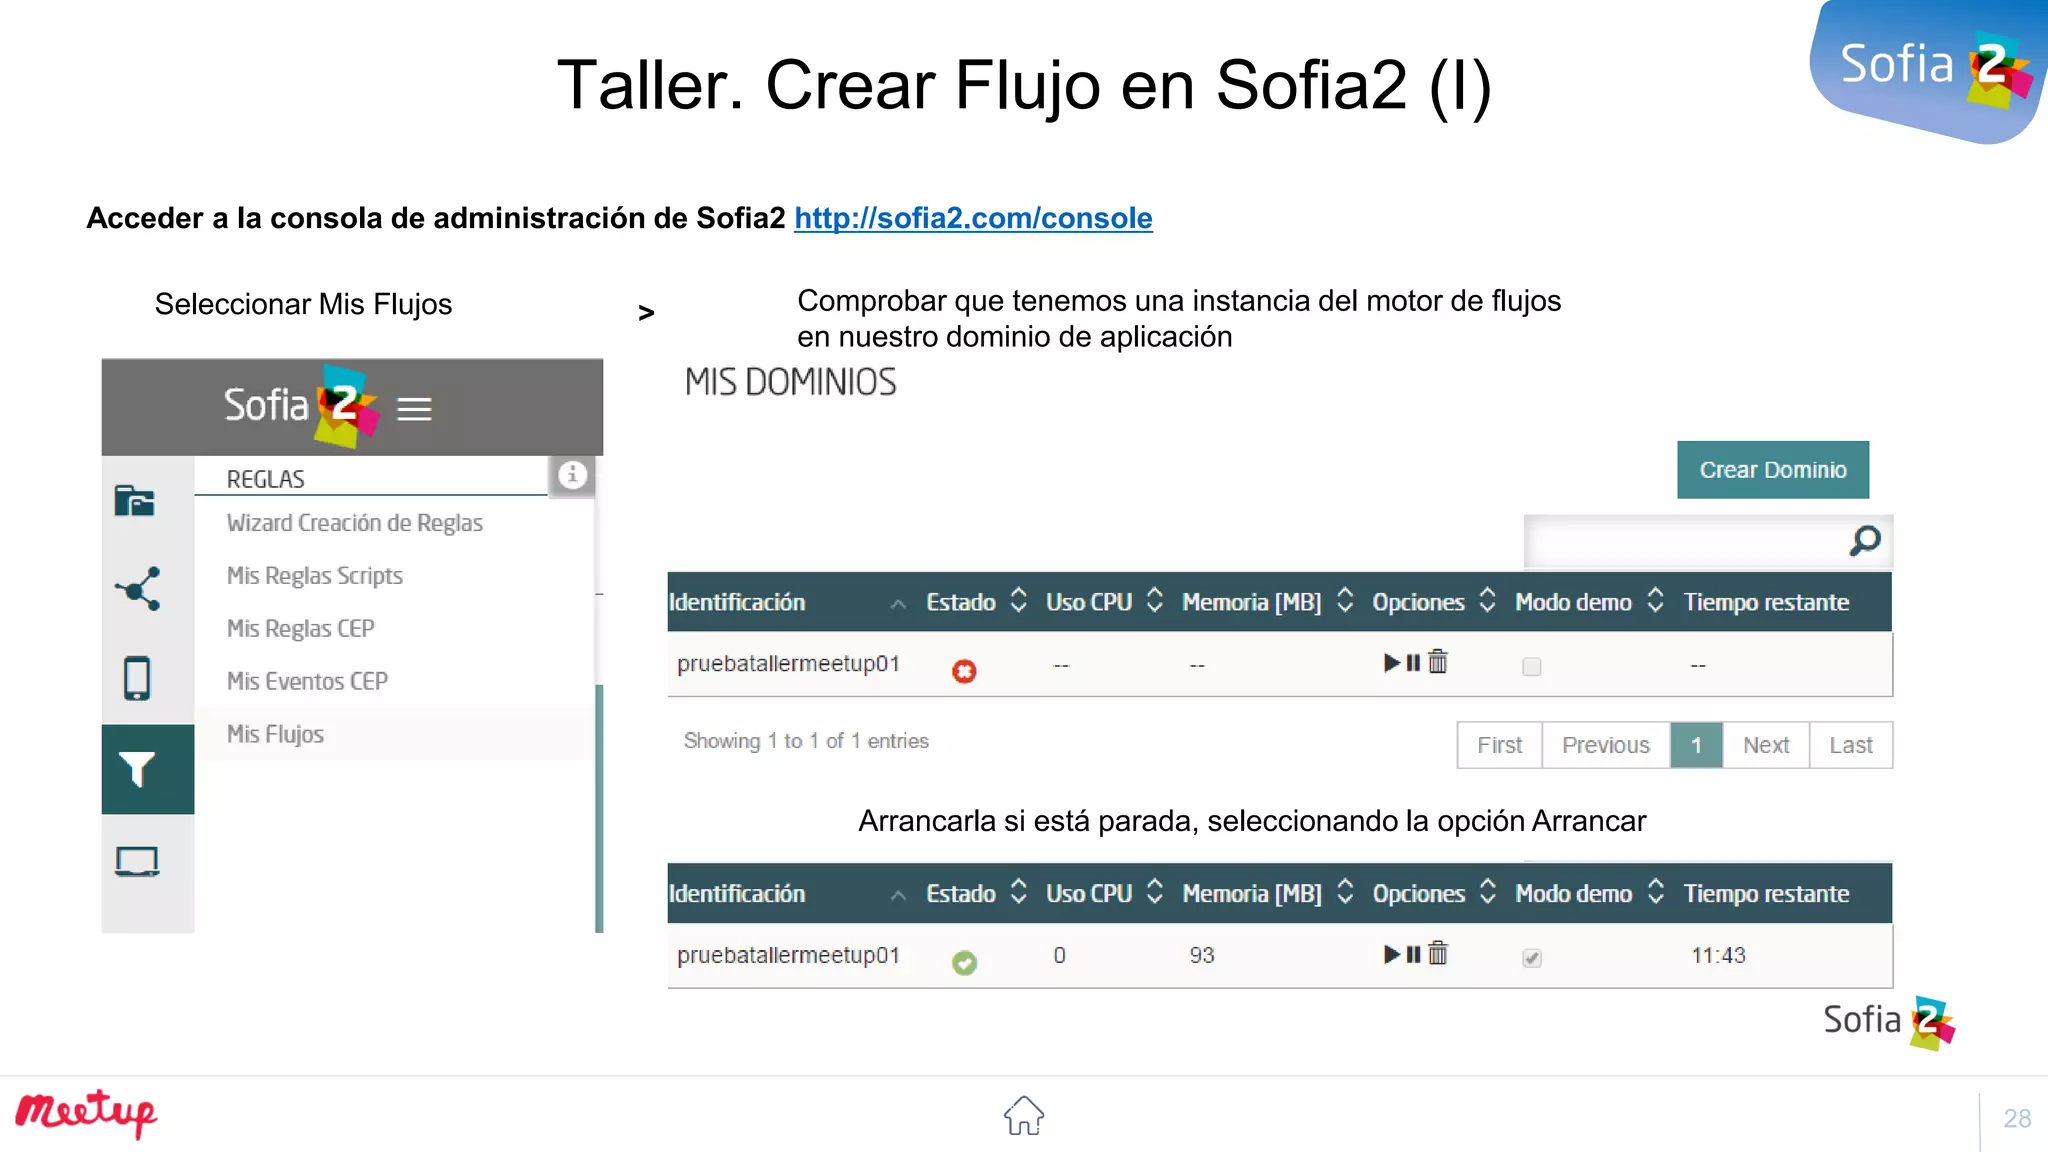Click the Sofia2 logo in console header

pyautogui.click(x=301, y=407)
